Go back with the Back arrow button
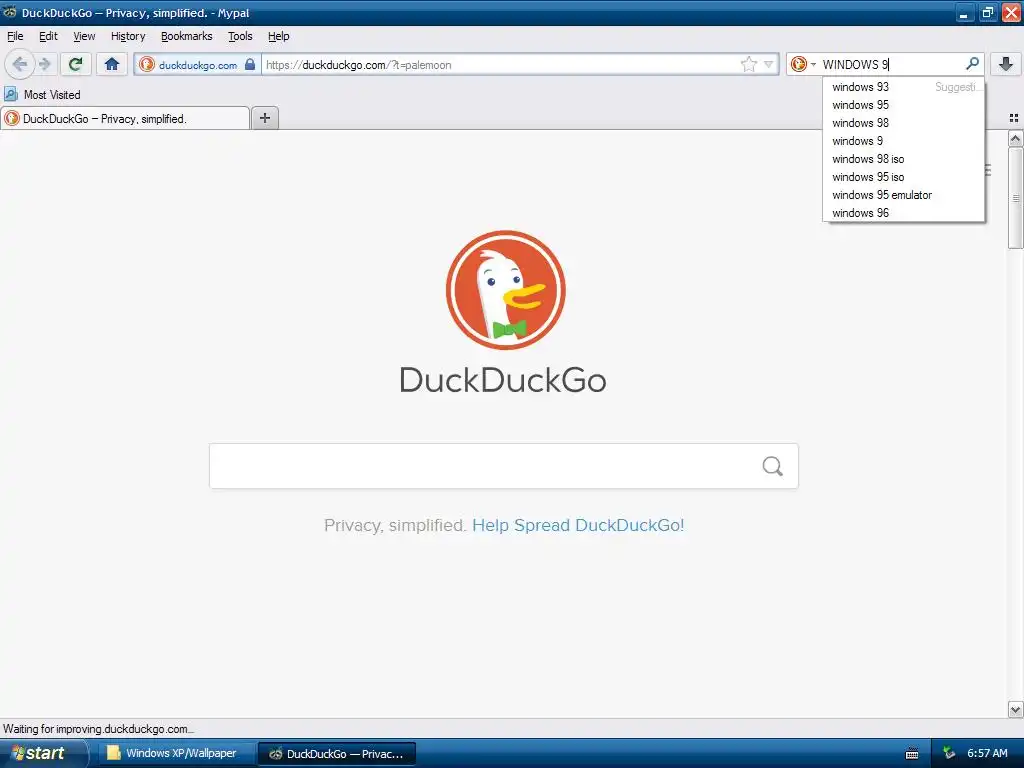Viewport: 1024px width, 768px height. pos(19,64)
